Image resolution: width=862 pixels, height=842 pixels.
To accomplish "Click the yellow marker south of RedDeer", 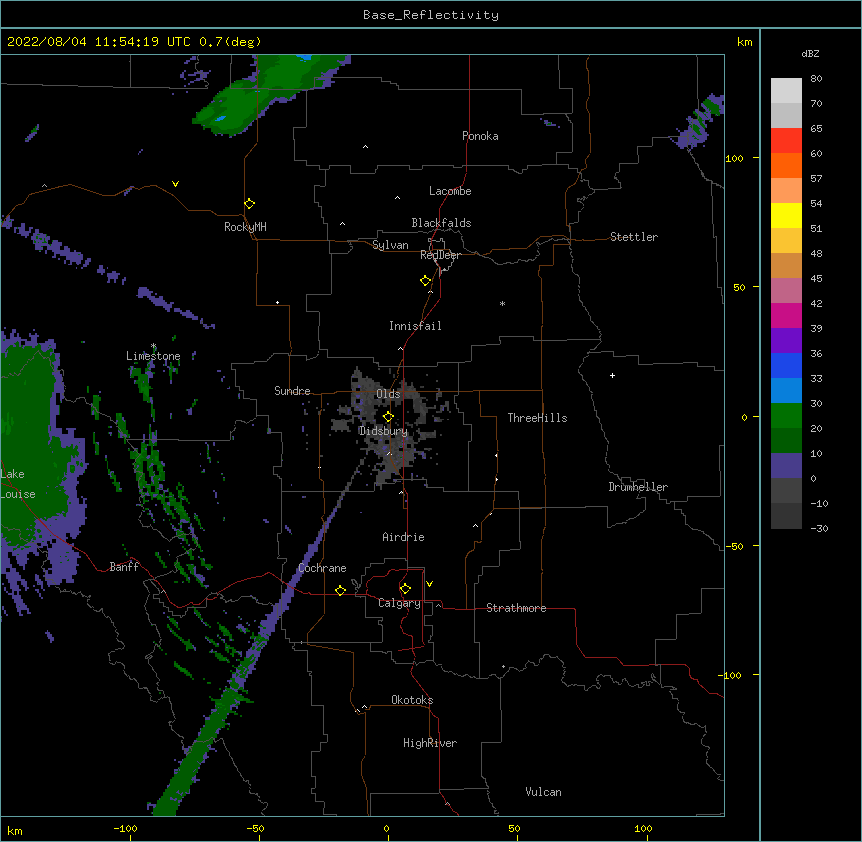I will pos(425,281).
